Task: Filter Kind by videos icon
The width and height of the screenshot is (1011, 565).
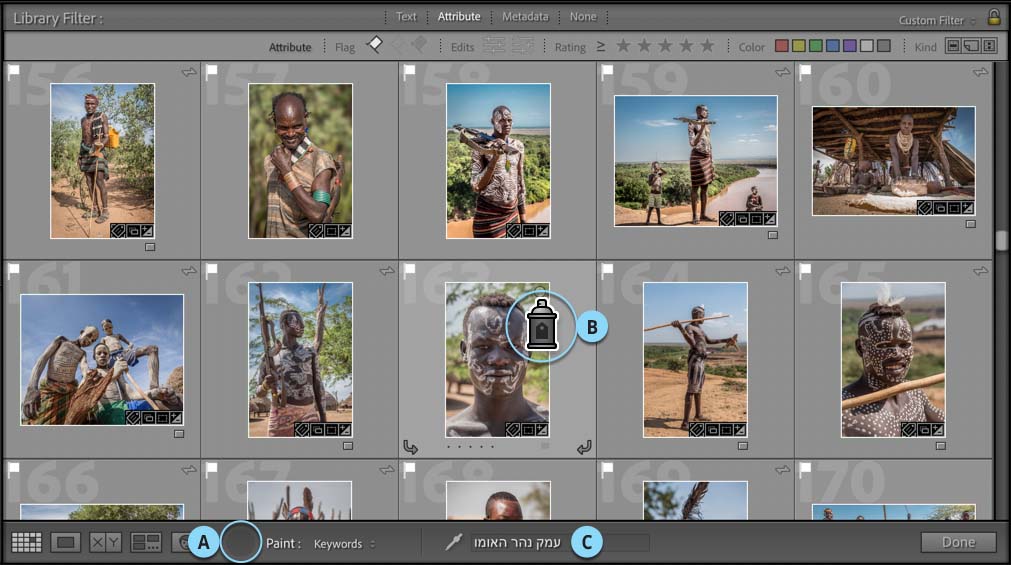Action: (989, 46)
